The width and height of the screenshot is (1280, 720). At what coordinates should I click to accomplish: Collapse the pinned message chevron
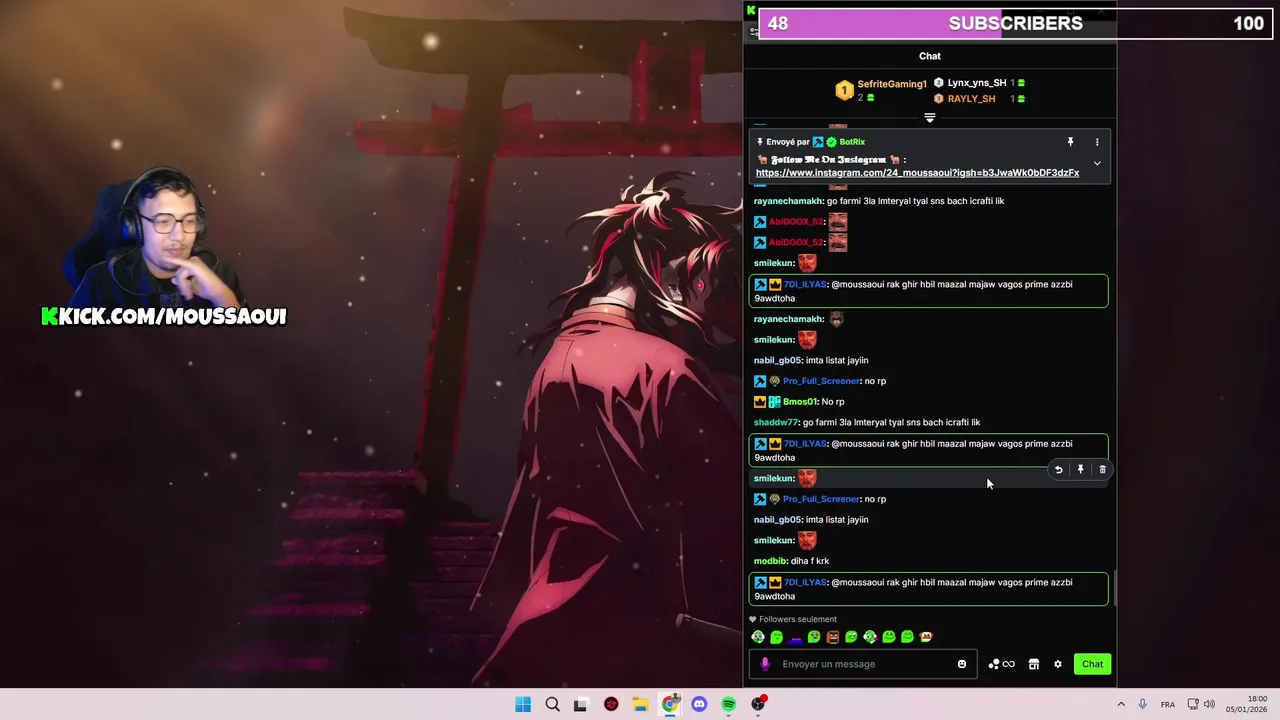point(1097,163)
